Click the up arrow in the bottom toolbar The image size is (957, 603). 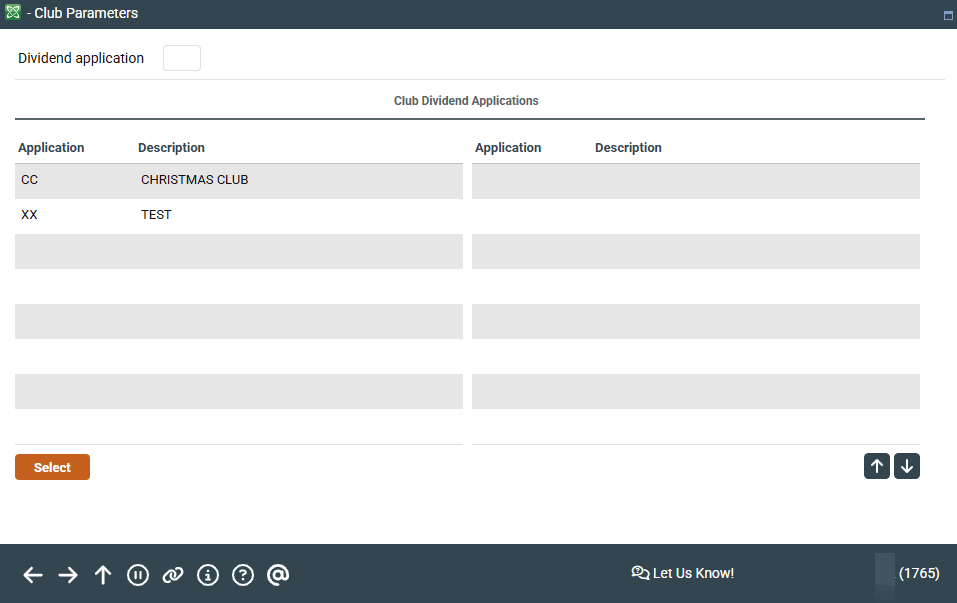pos(103,574)
